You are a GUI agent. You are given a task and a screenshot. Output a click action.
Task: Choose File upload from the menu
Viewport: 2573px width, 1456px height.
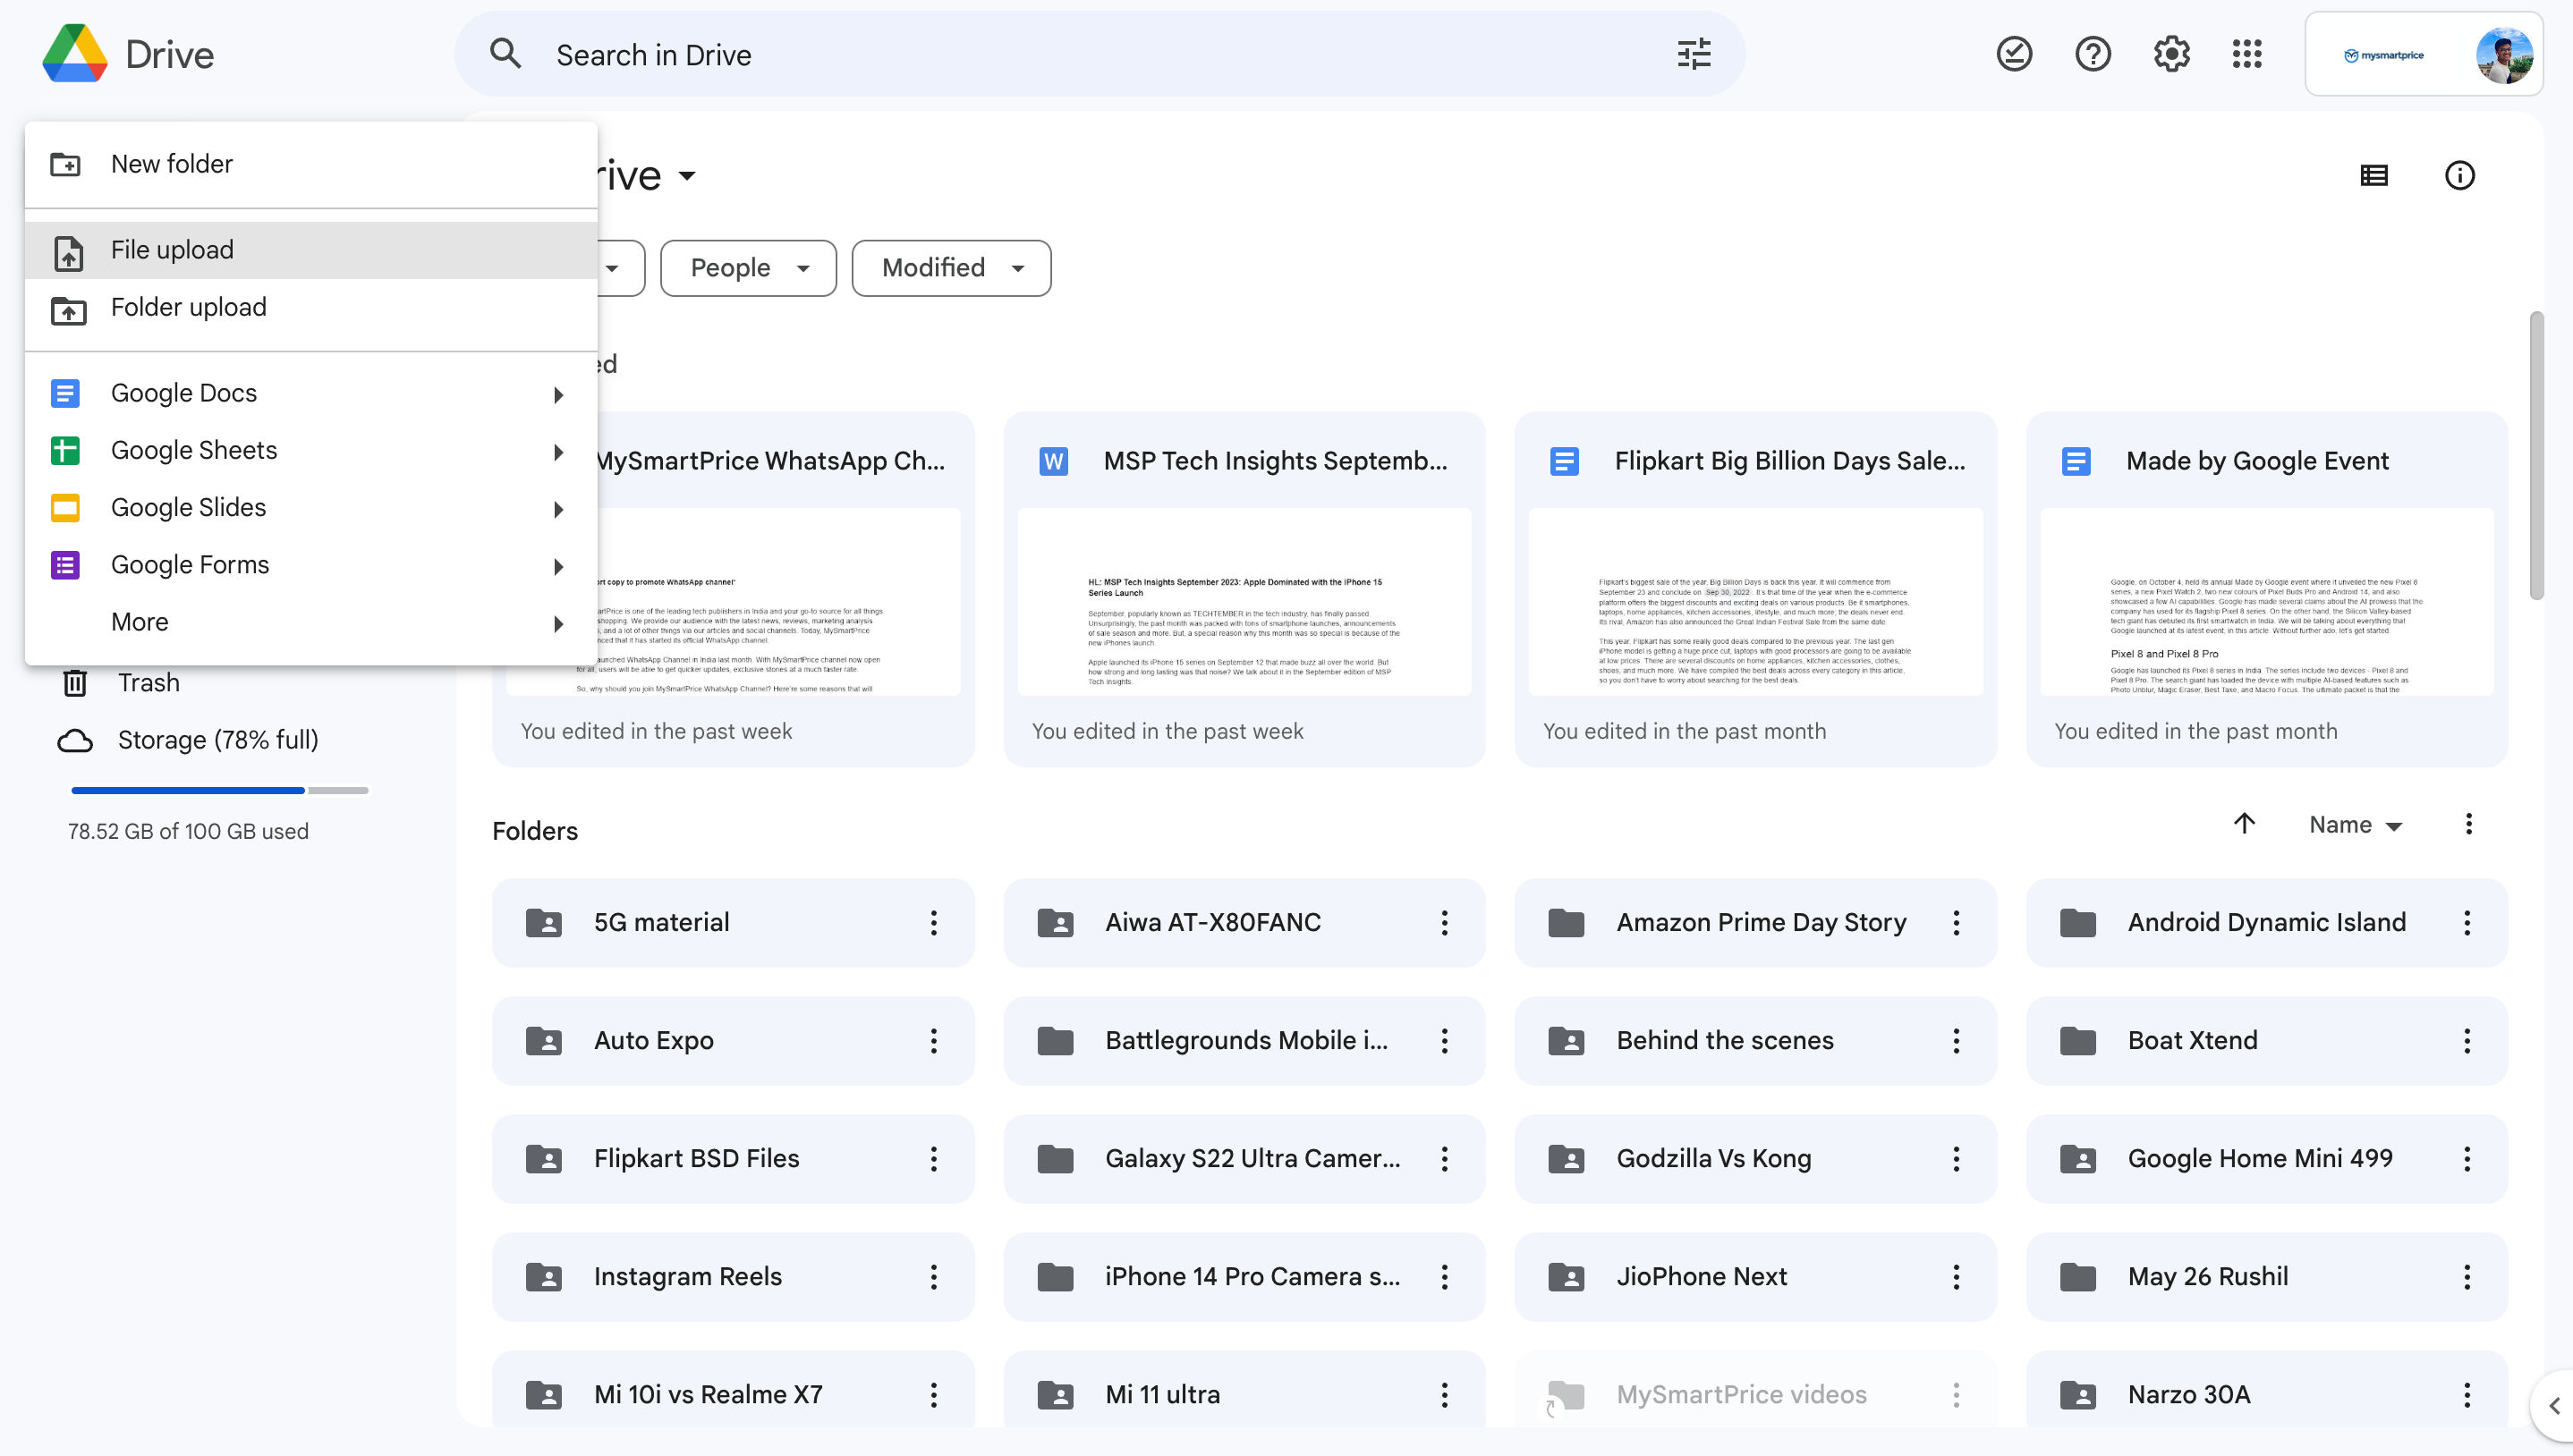click(311, 250)
